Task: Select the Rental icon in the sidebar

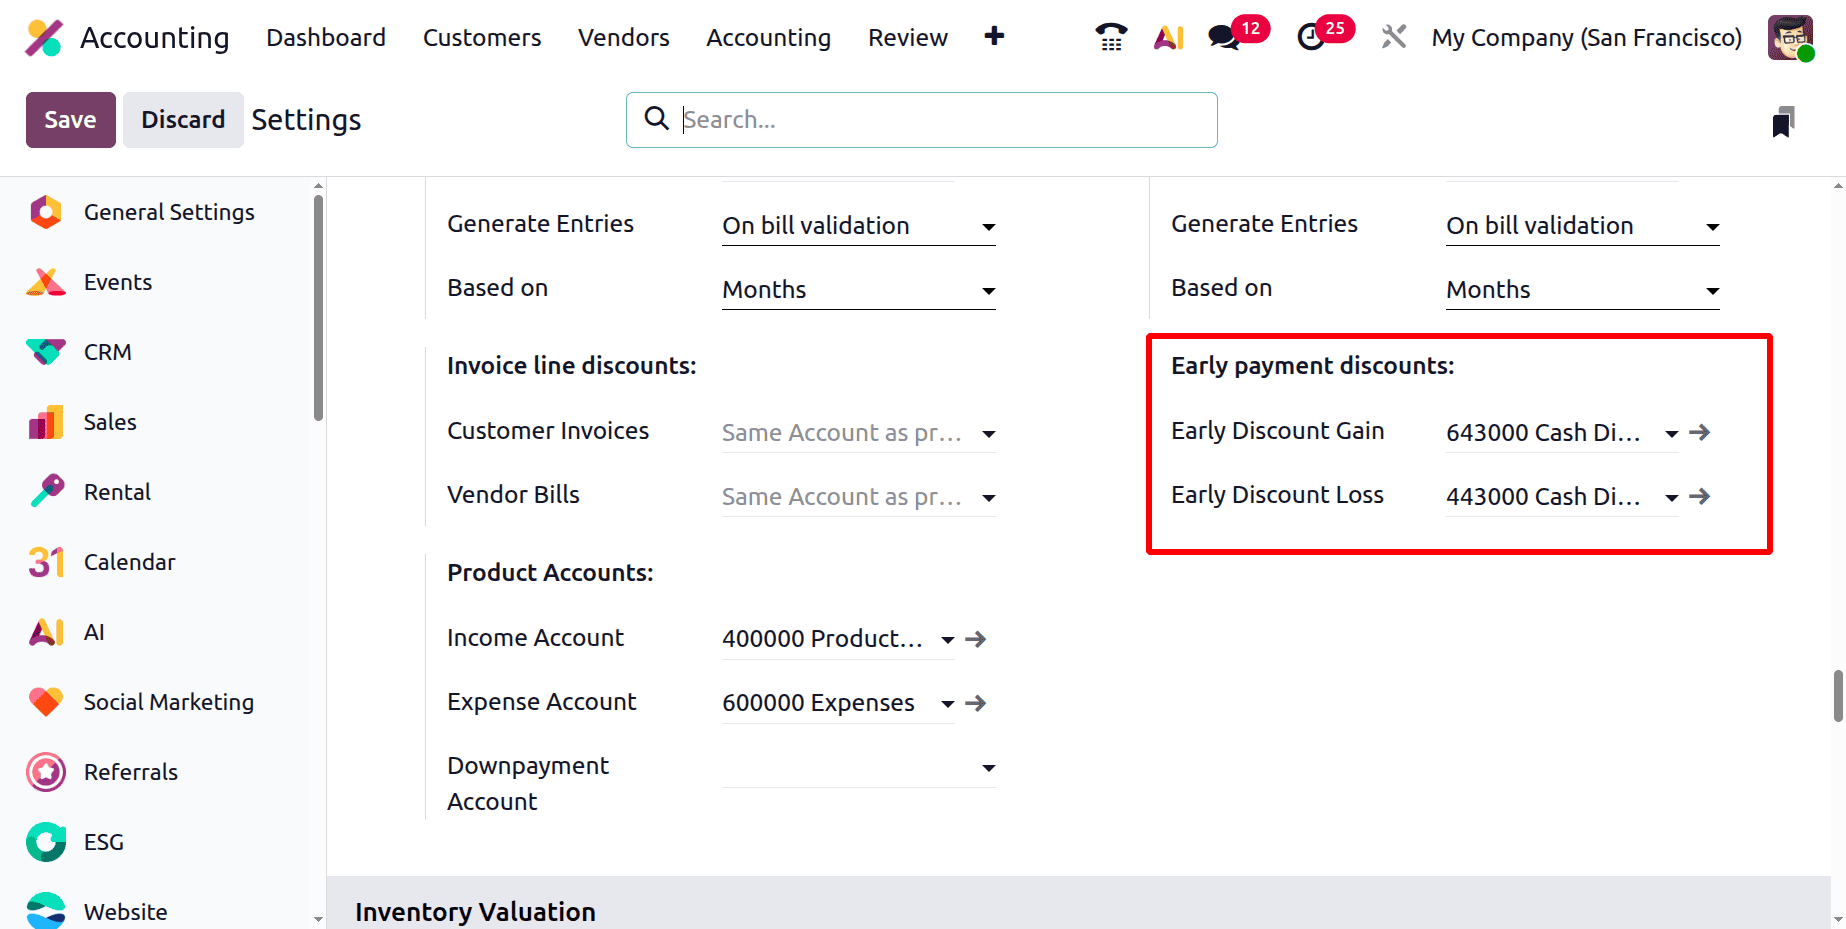Action: [45, 491]
